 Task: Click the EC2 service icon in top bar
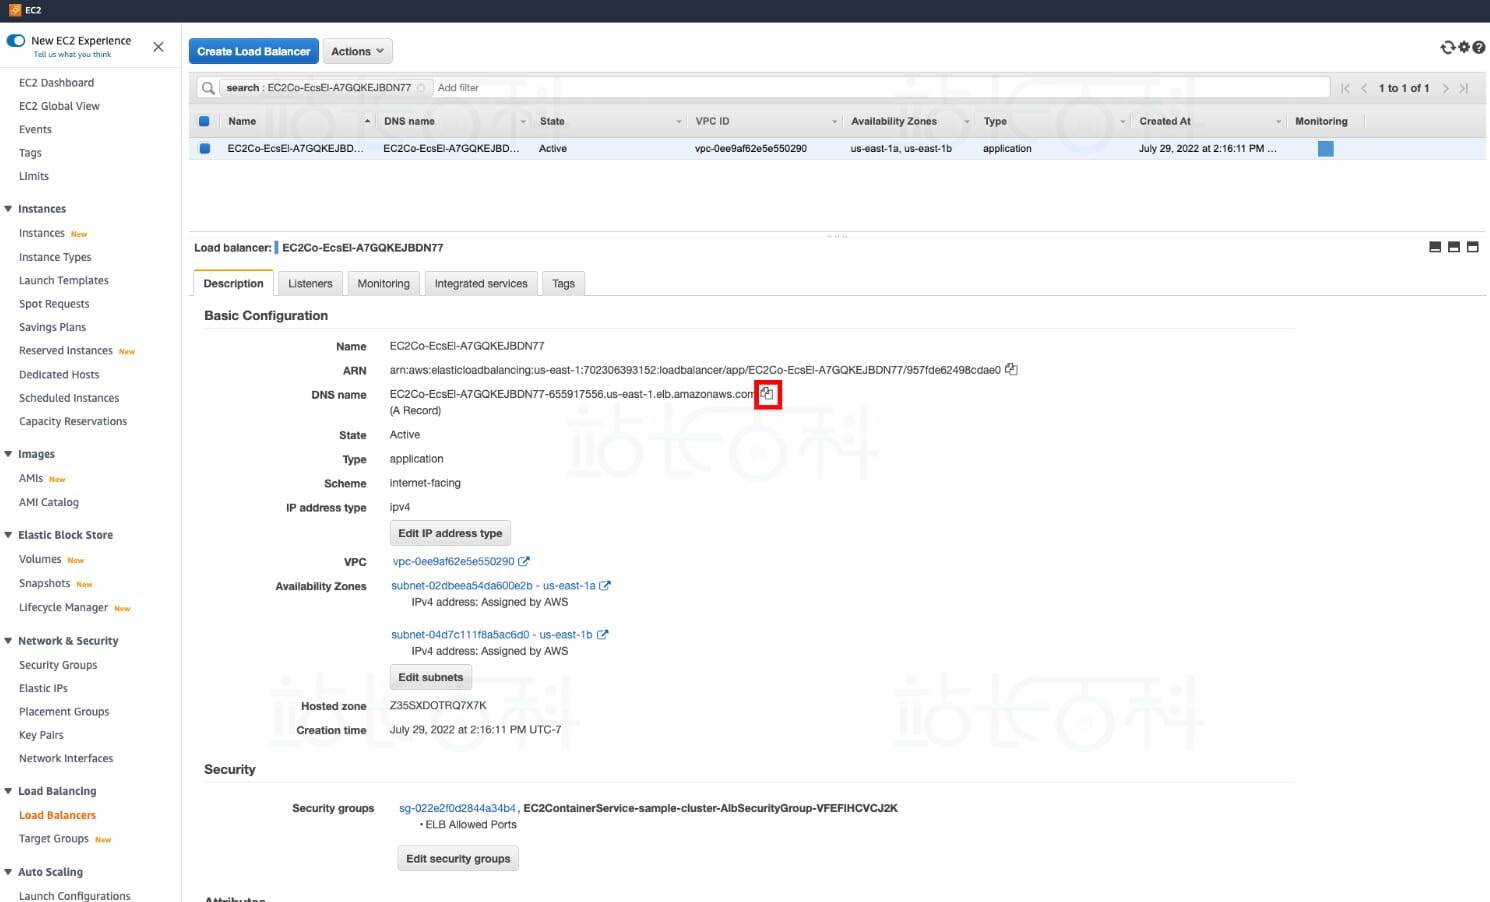coord(15,10)
